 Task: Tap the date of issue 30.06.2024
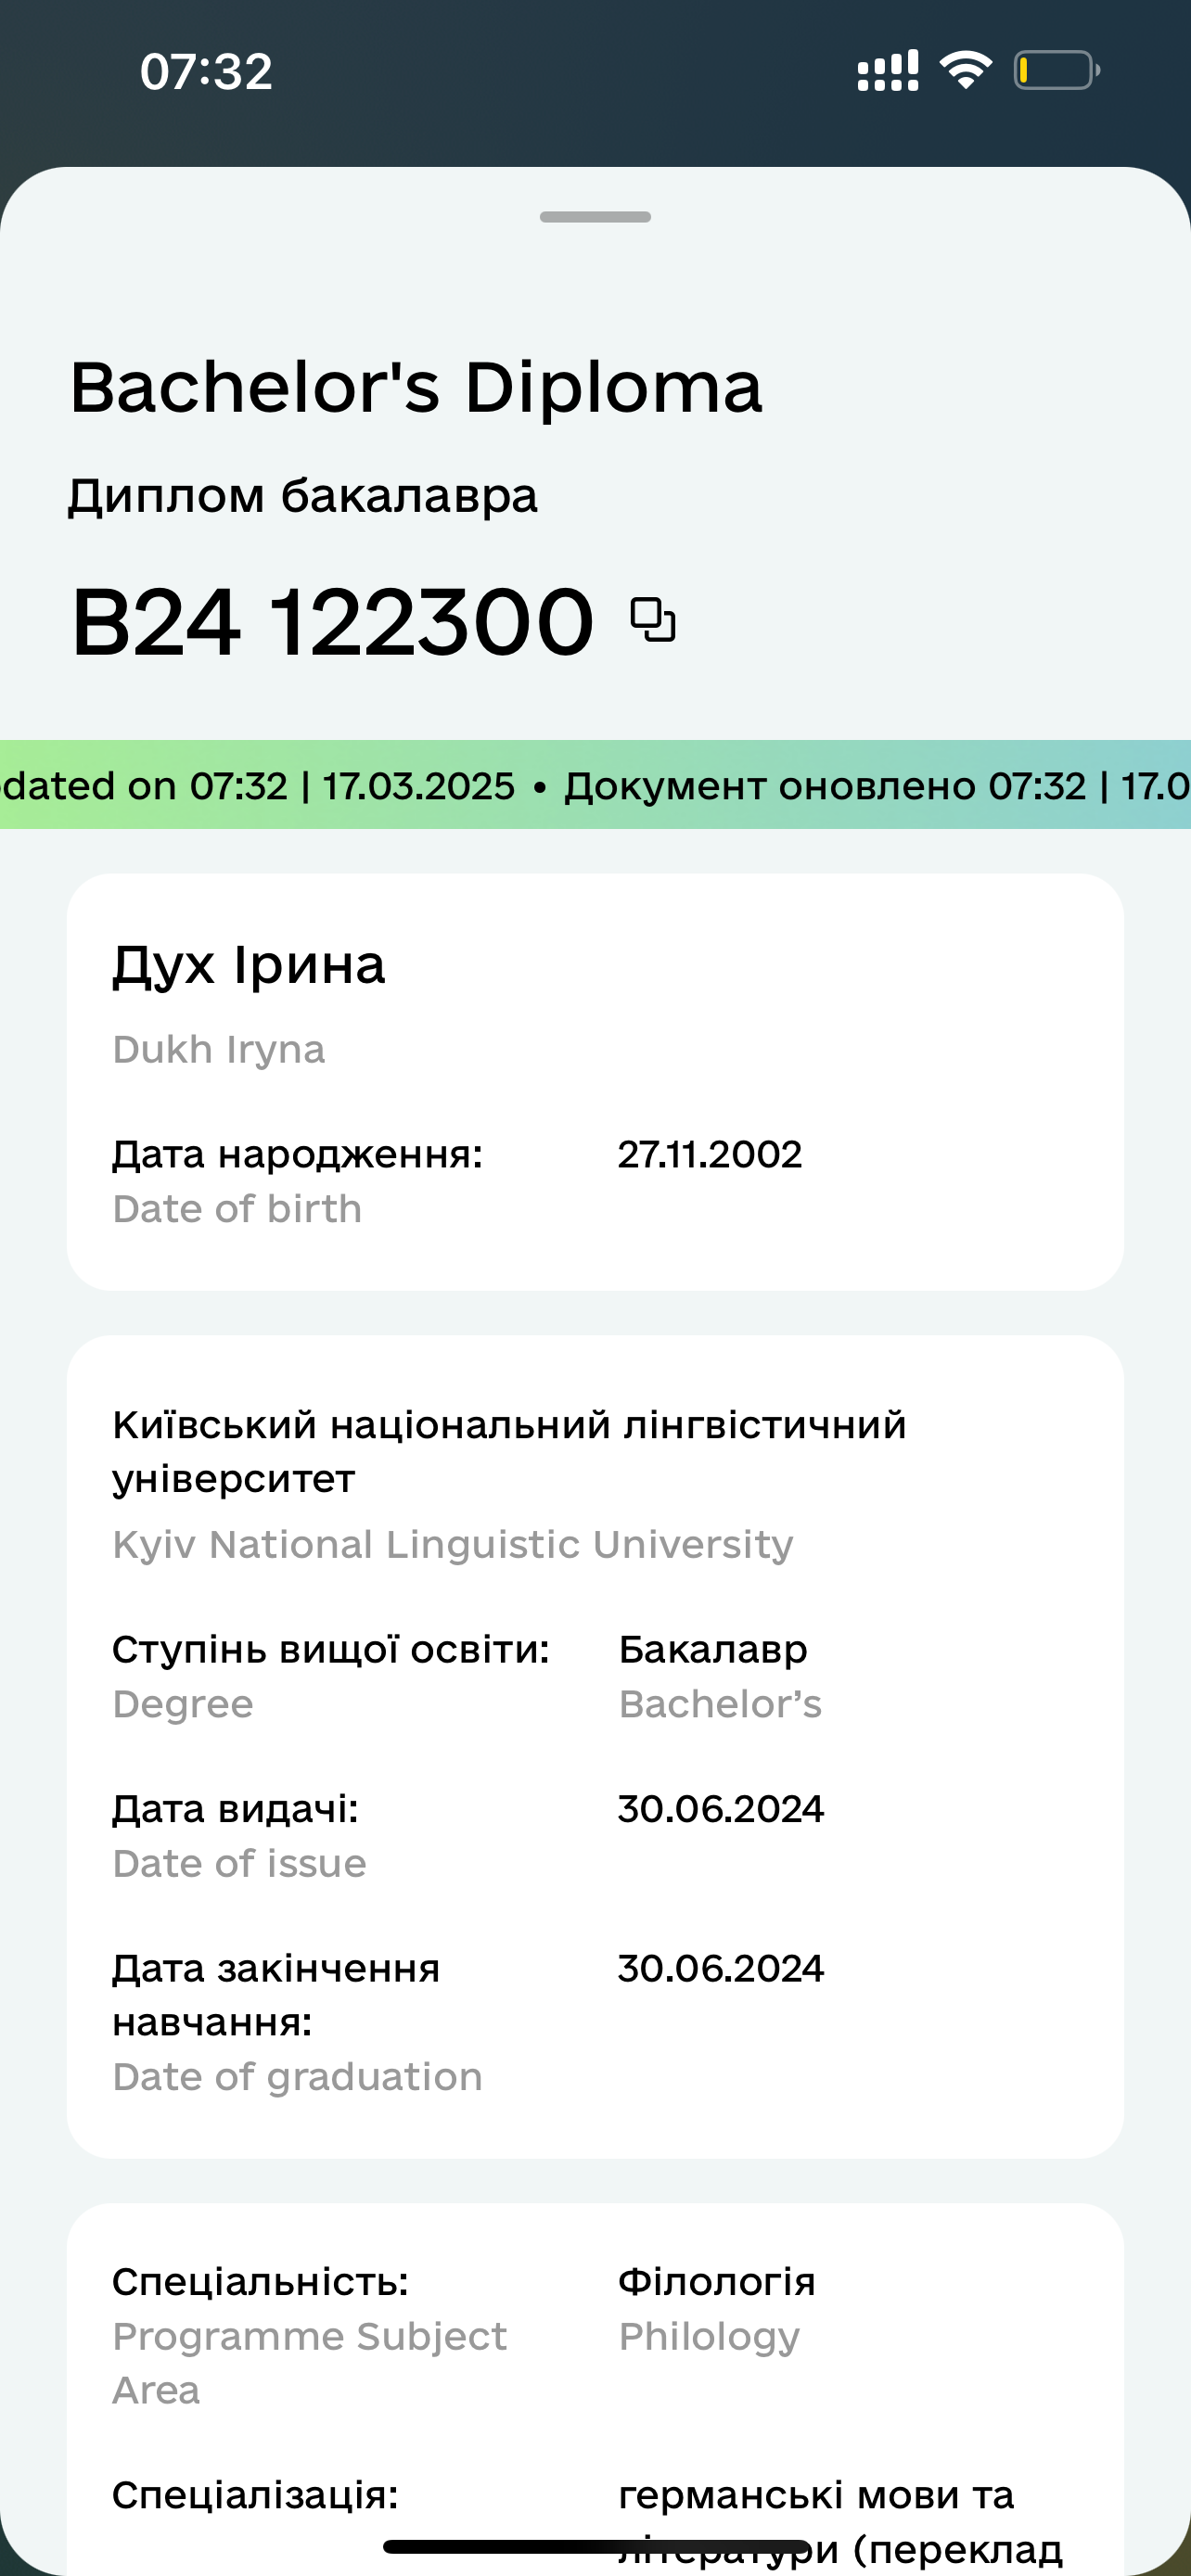coord(720,1808)
